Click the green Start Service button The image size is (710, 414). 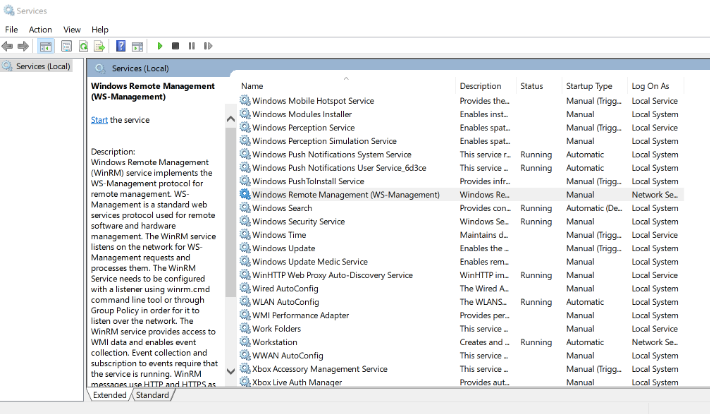click(x=160, y=46)
